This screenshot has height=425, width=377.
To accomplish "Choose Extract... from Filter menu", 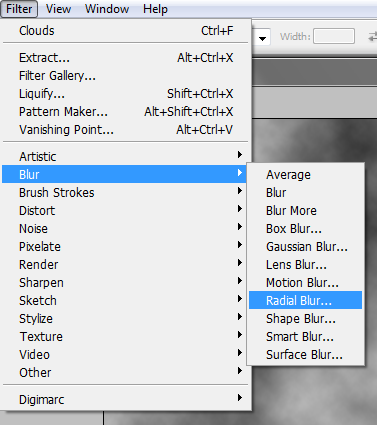I will click(126, 58).
